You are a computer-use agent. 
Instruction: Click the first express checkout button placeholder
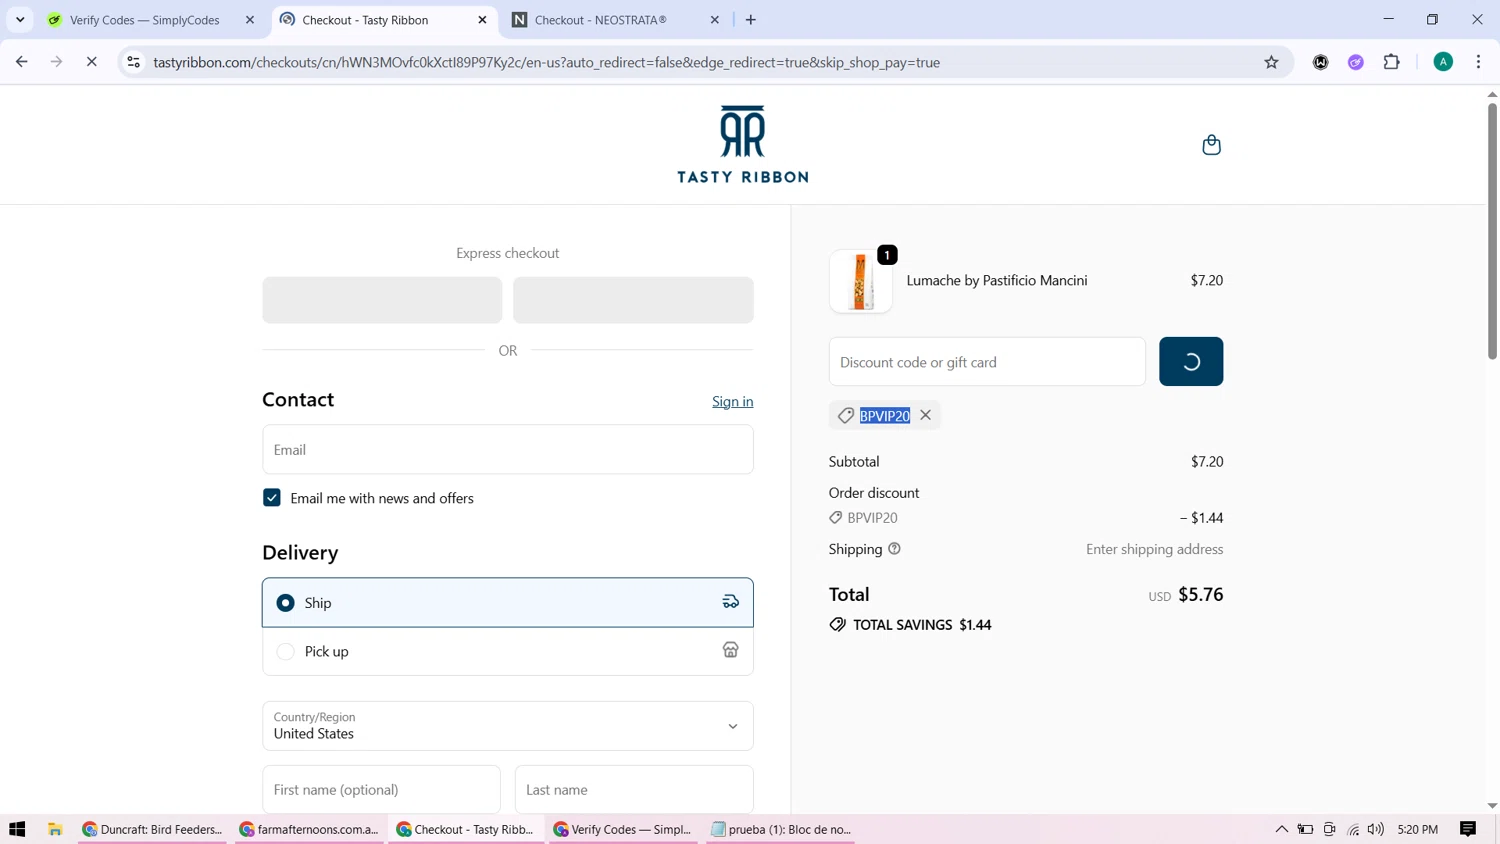click(382, 300)
